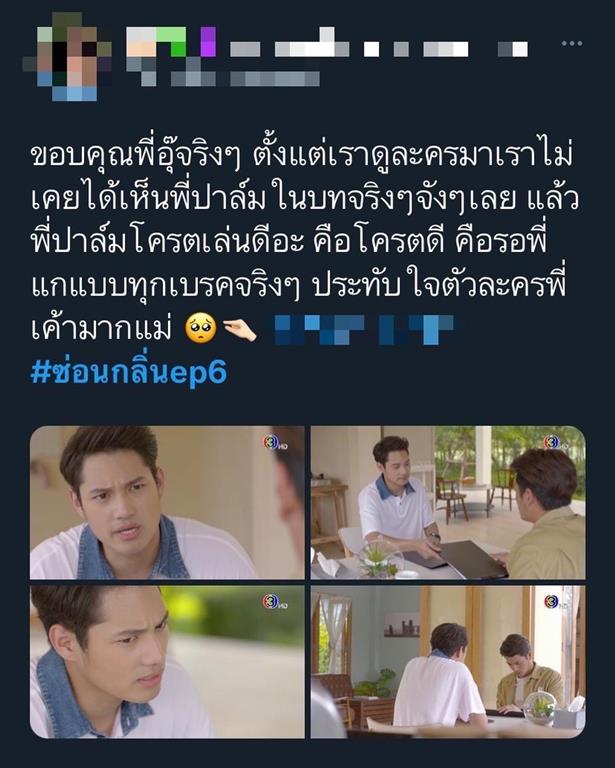This screenshot has height=768, width=615.
Task: Open the pixelated profile avatar
Action: tap(67, 56)
